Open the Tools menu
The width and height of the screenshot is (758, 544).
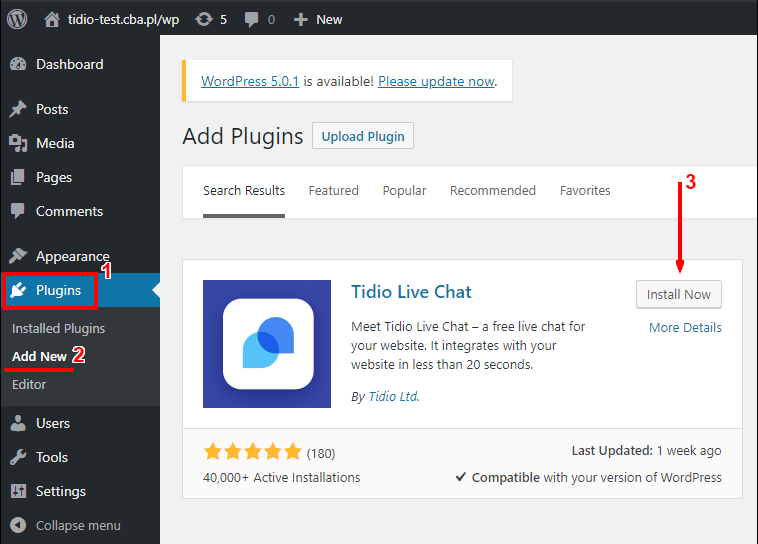[52, 457]
